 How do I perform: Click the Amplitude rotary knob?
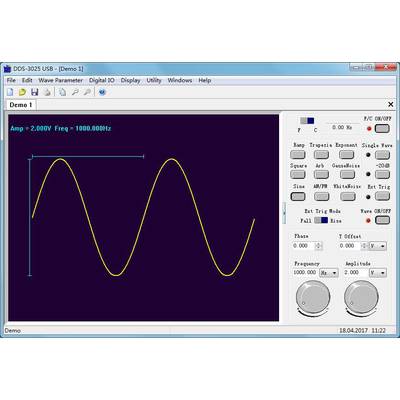[x=361, y=297]
